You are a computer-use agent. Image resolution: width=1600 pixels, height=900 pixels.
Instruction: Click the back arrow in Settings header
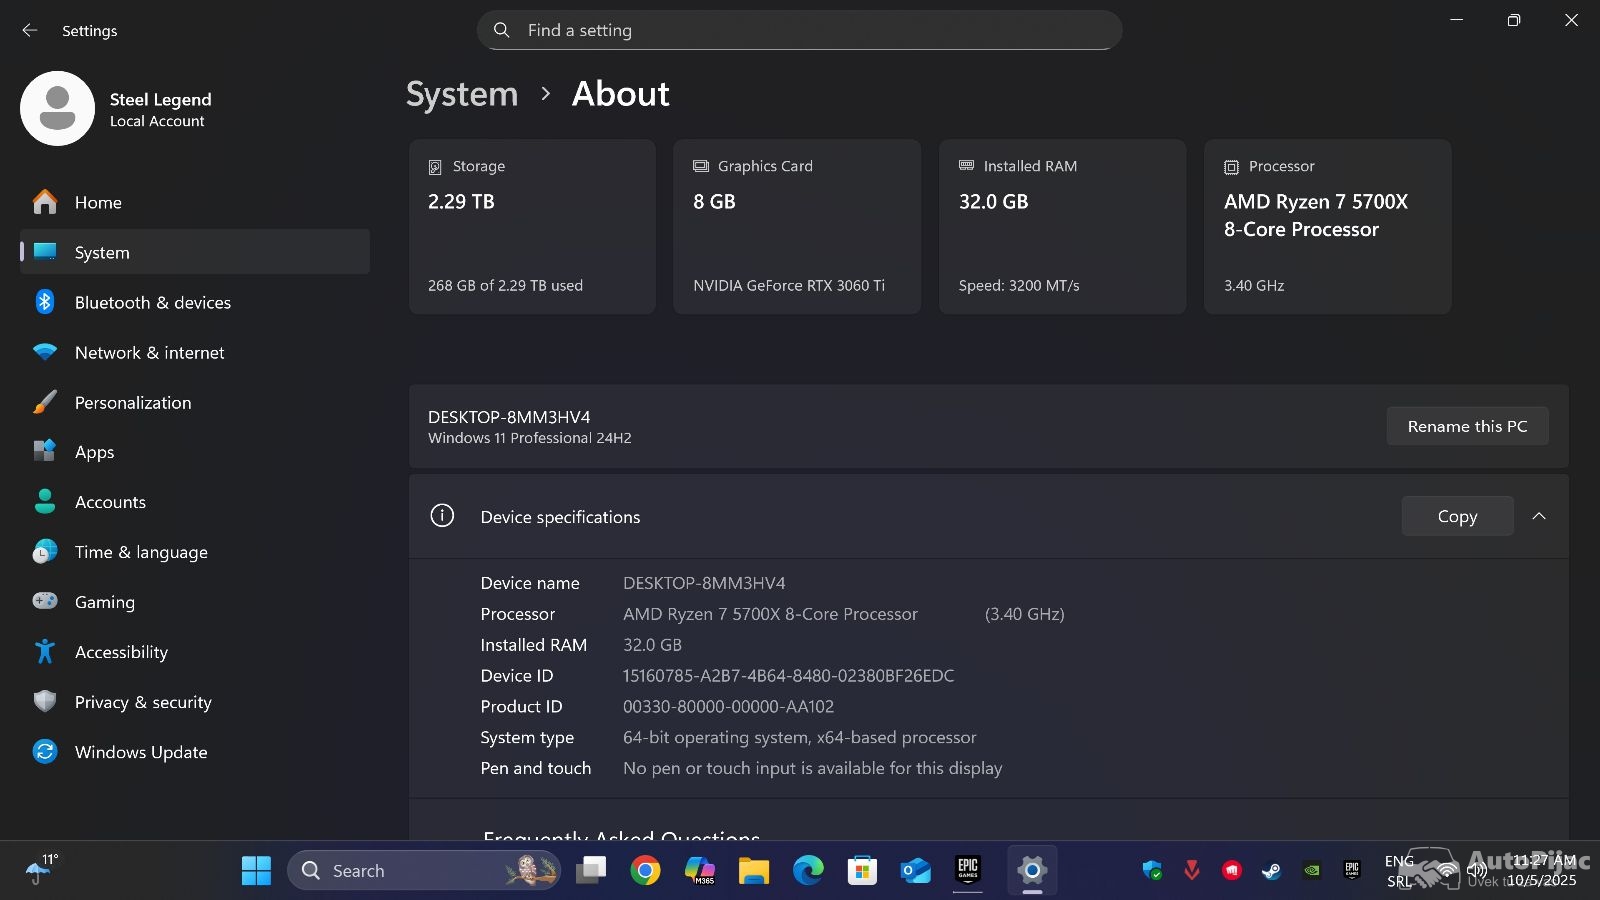[30, 31]
